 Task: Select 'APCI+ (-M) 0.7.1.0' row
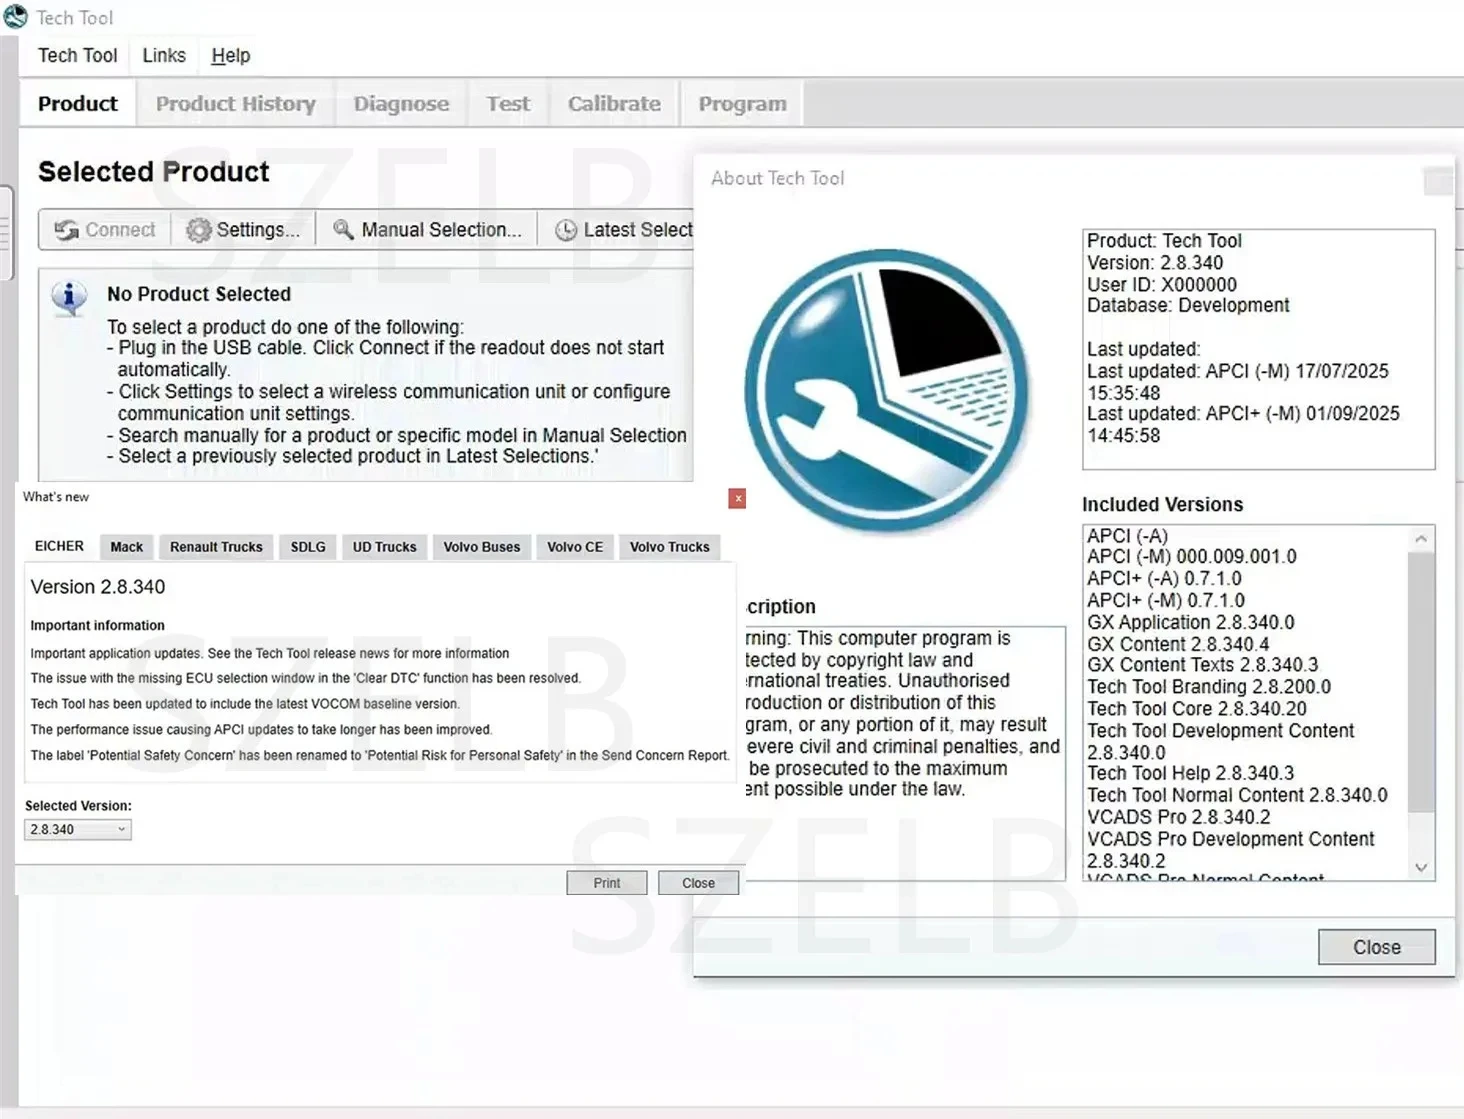tap(1166, 601)
